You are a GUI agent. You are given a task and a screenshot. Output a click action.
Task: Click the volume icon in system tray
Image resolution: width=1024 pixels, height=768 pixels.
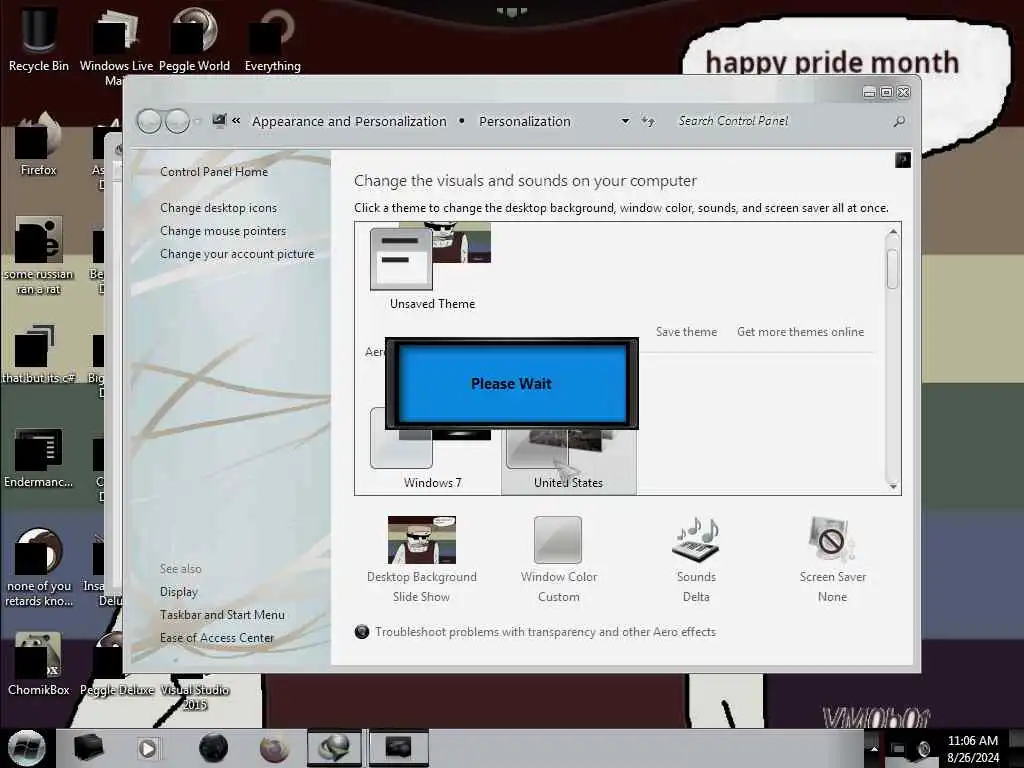pyautogui.click(x=923, y=748)
